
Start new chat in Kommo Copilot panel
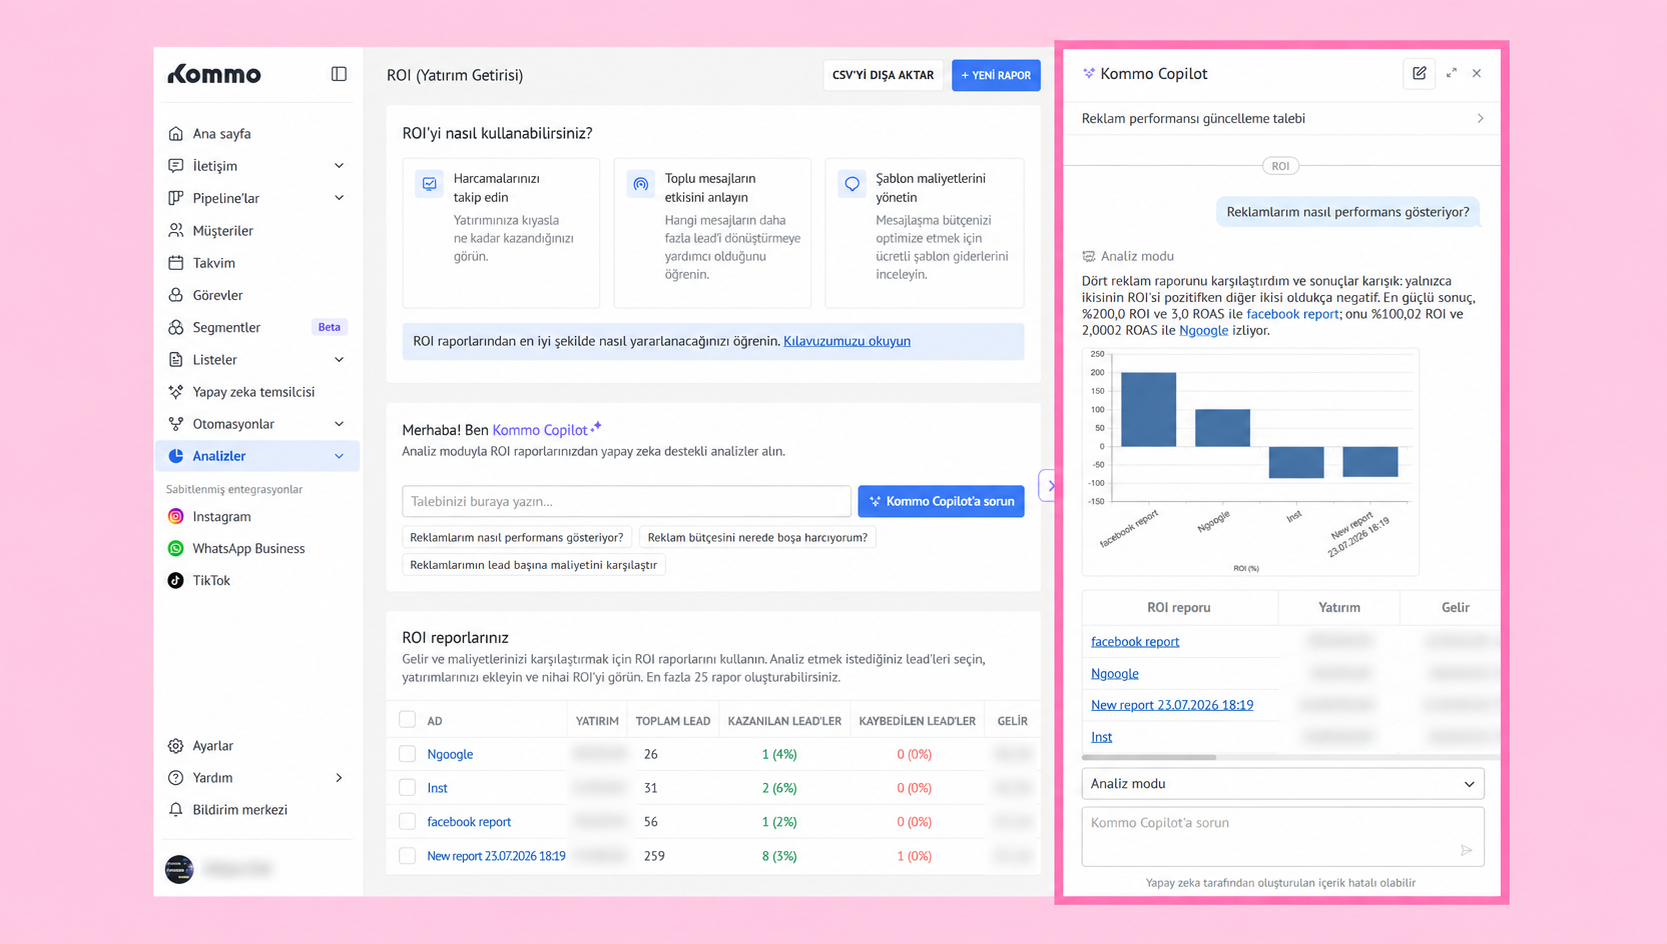[x=1419, y=73]
